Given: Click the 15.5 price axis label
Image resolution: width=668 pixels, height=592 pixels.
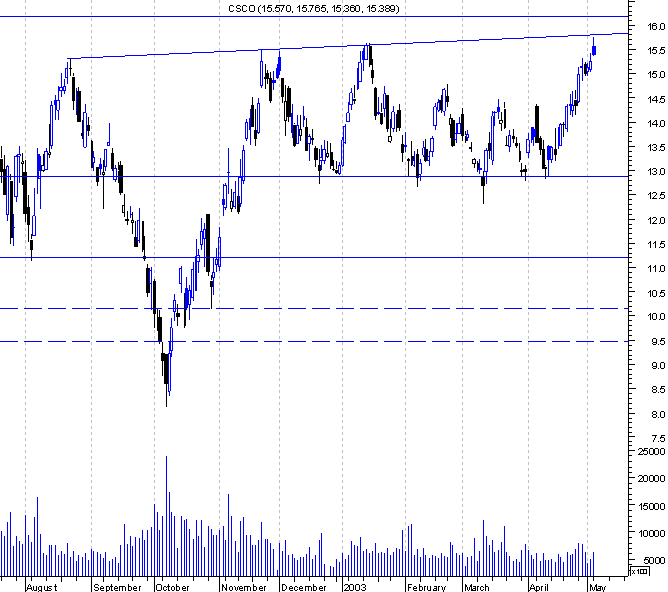Looking at the screenshot, I should pyautogui.click(x=656, y=51).
